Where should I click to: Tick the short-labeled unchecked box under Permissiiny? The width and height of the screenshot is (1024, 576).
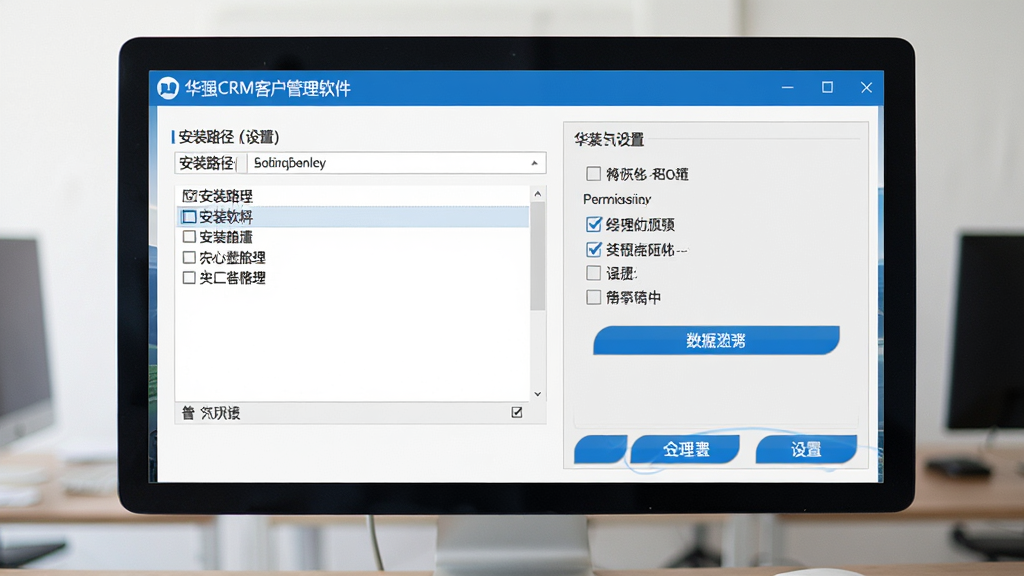tap(594, 273)
